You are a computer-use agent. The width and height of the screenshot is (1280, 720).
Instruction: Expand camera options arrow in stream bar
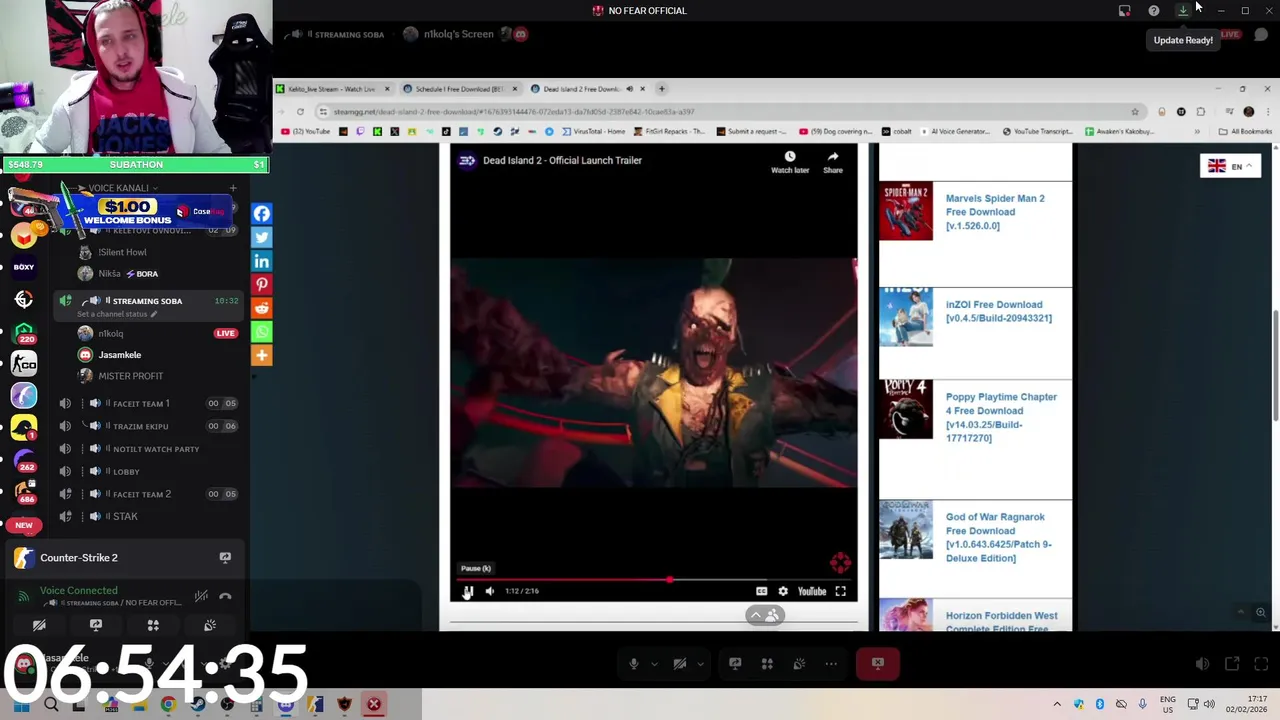pyautogui.click(x=700, y=664)
